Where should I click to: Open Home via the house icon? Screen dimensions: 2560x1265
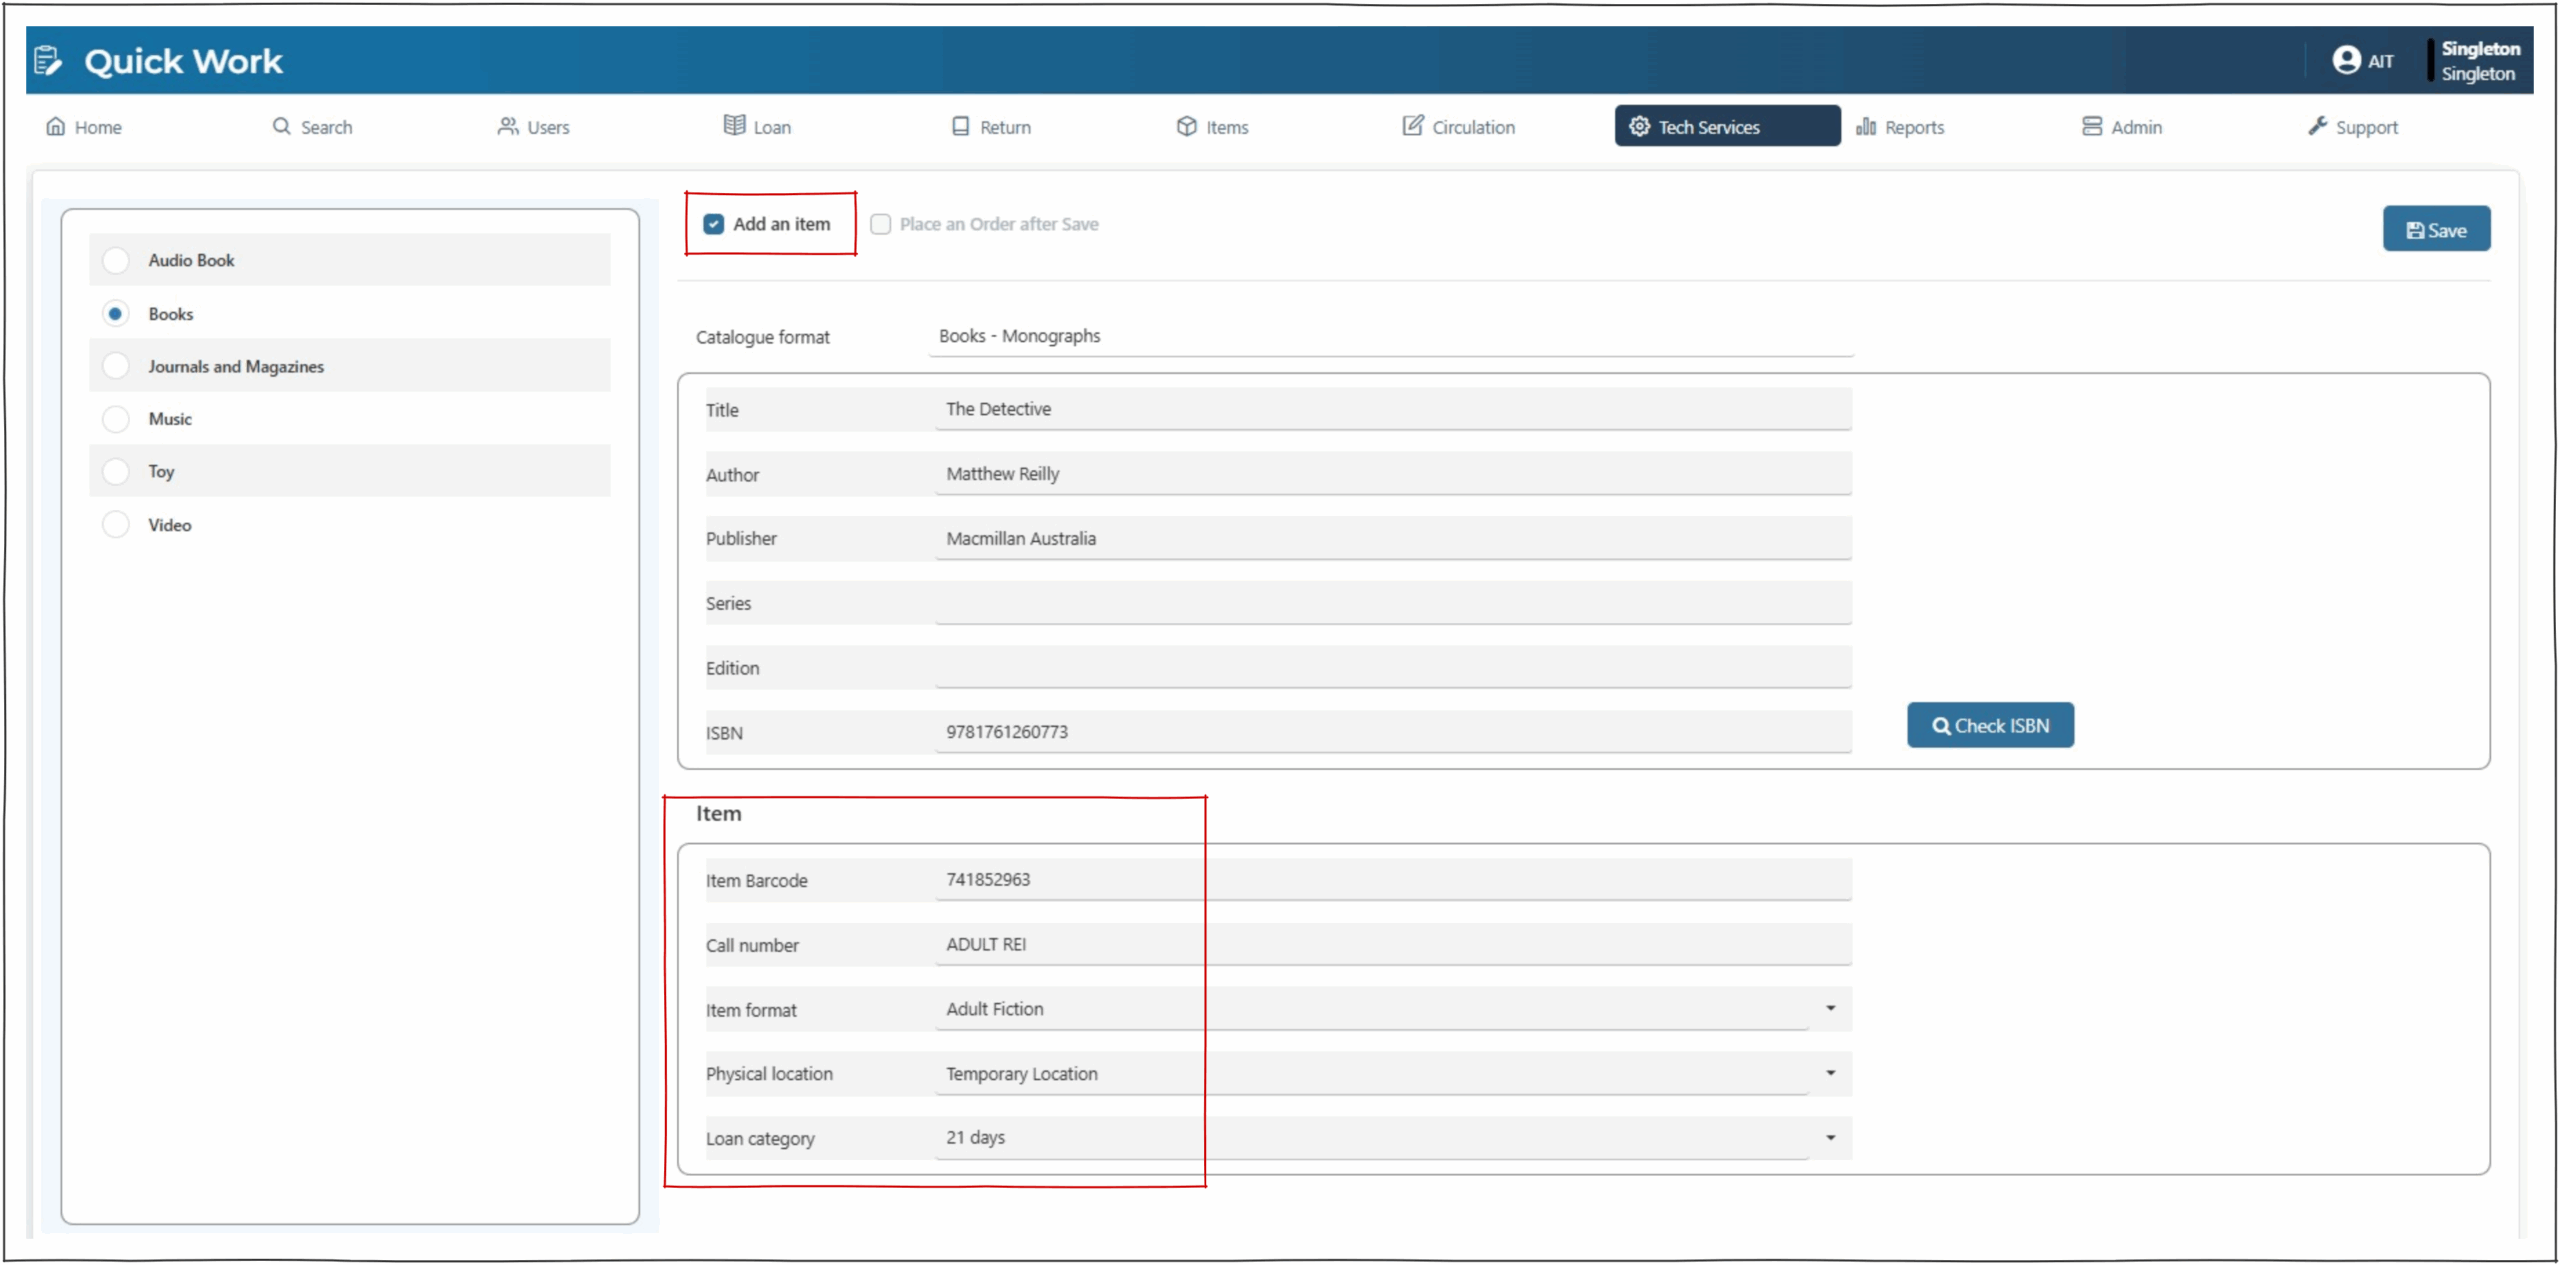pos(56,127)
